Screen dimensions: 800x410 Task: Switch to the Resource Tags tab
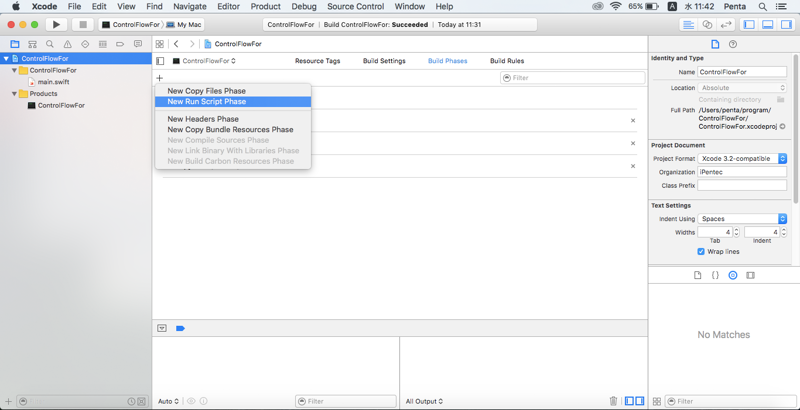coord(317,61)
